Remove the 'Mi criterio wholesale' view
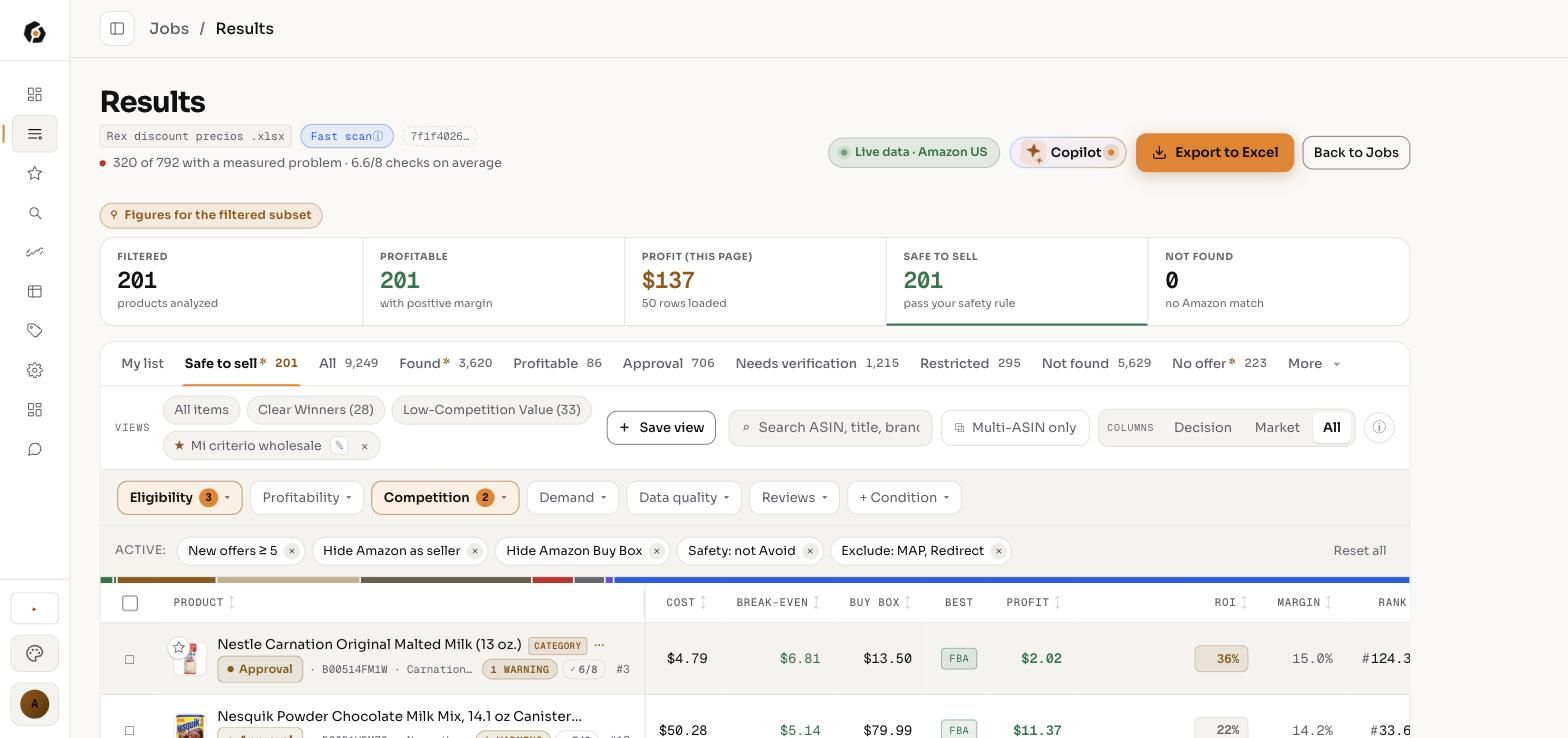Screen dimensions: 1568x738 tap(364, 446)
